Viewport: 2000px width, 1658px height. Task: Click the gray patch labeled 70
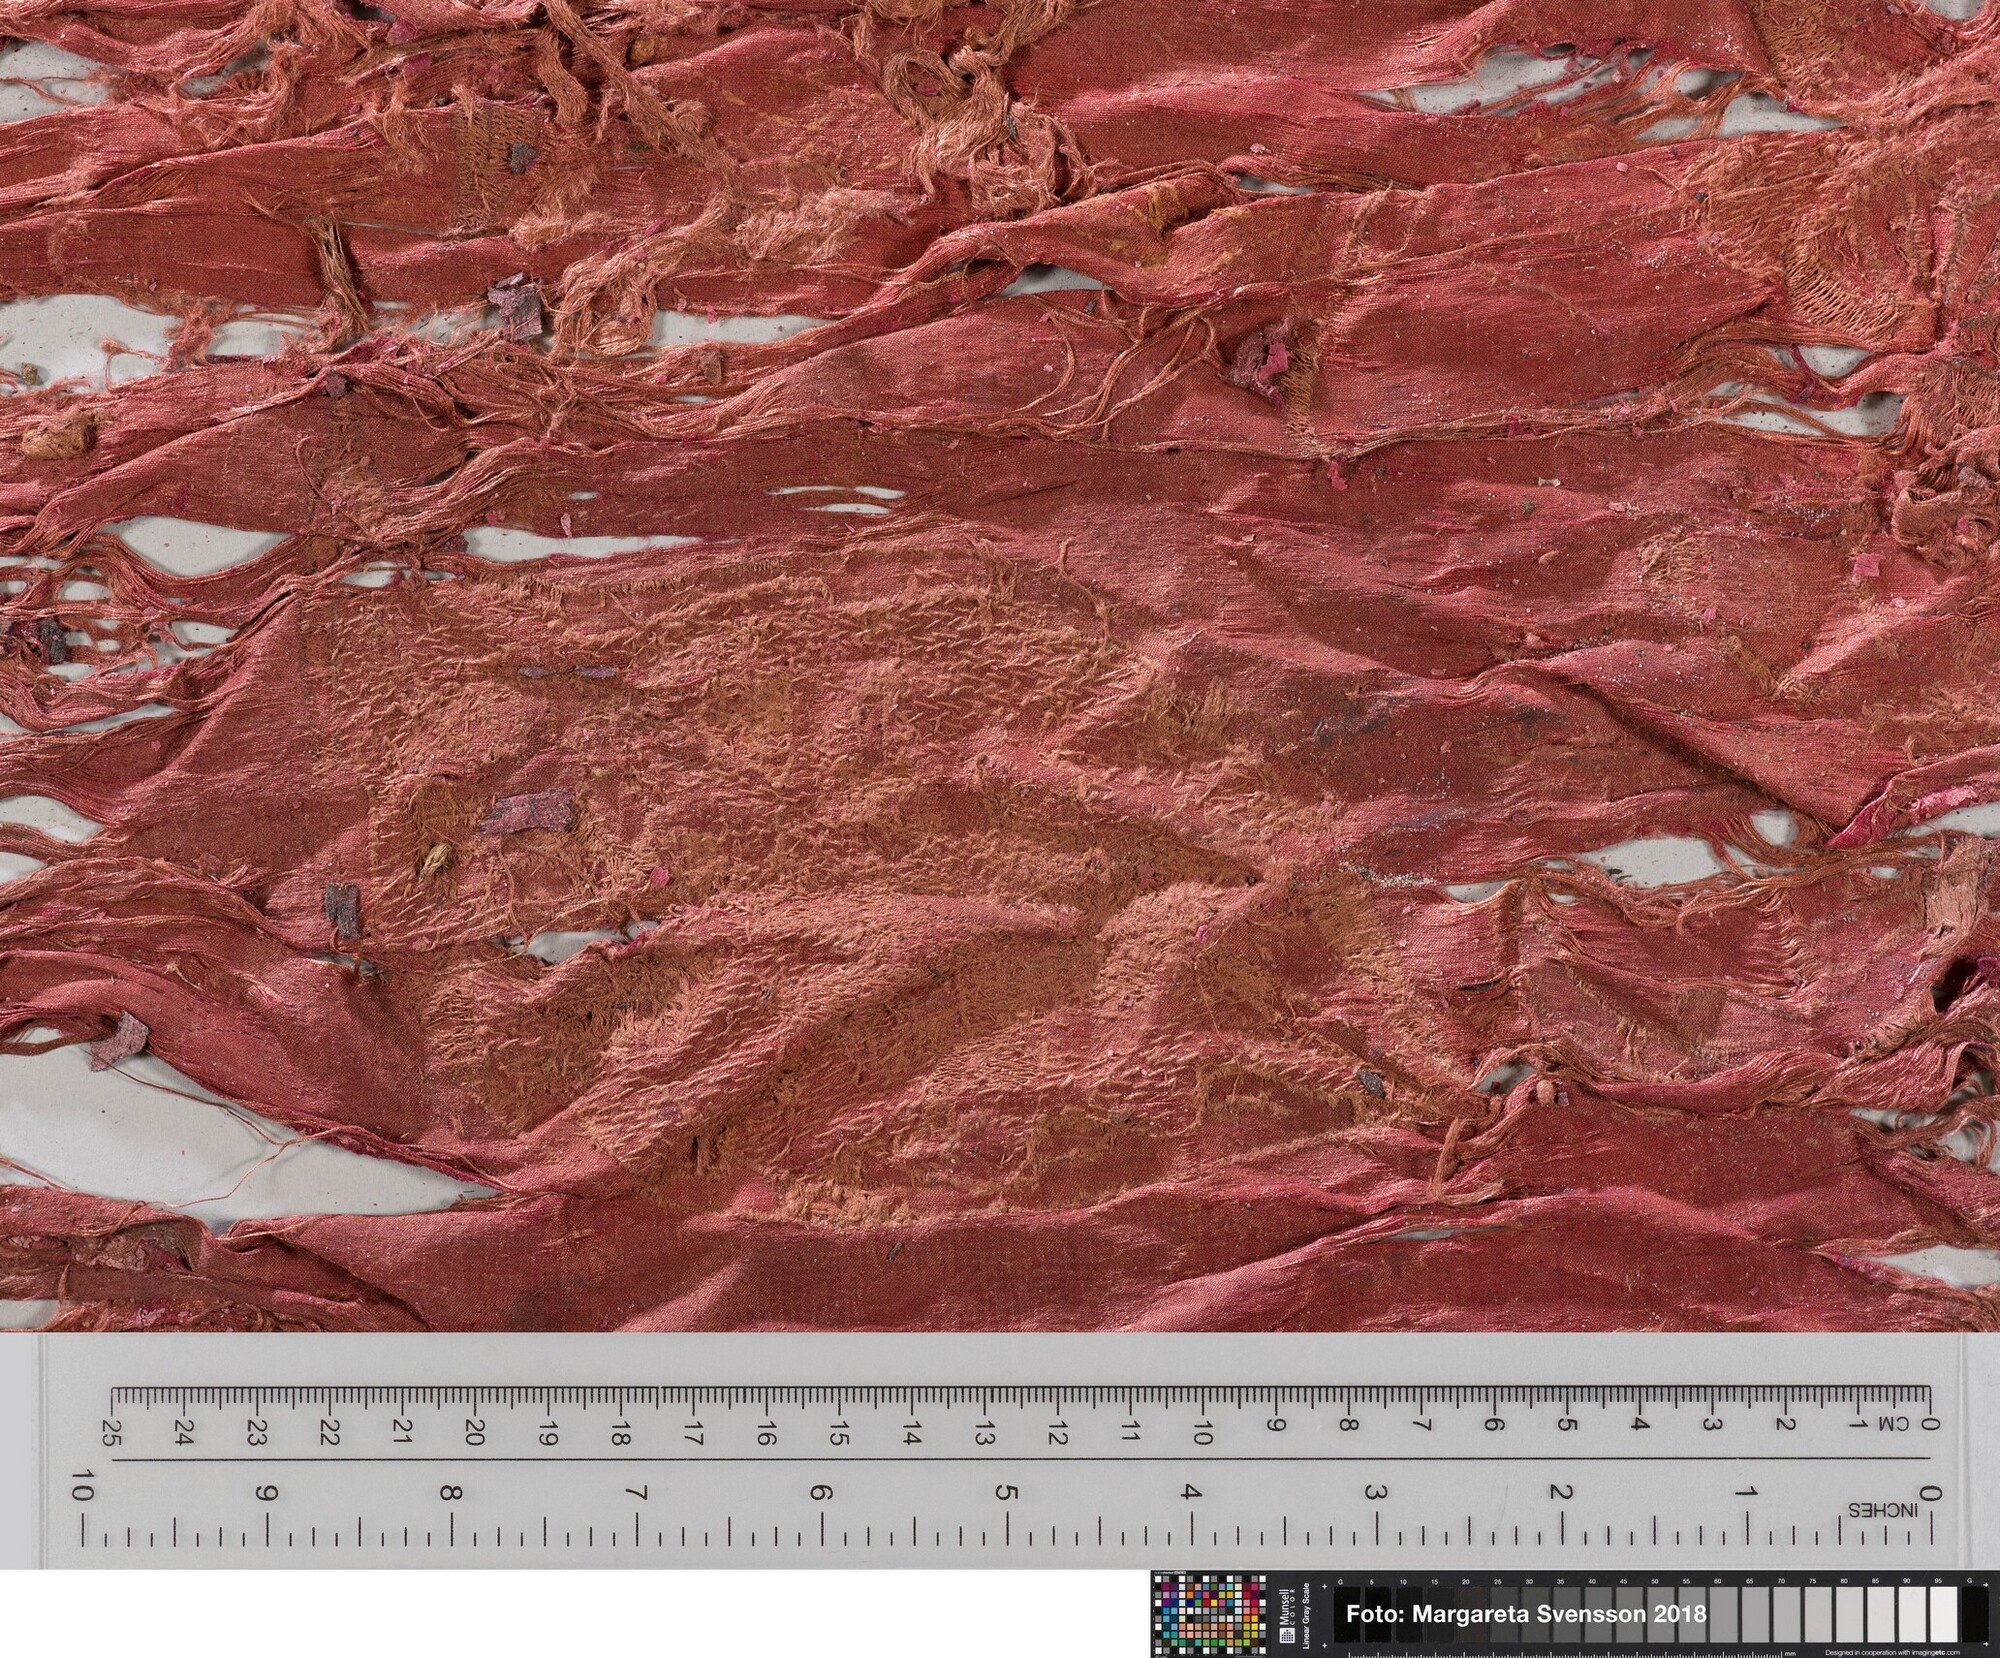coord(1786,1614)
